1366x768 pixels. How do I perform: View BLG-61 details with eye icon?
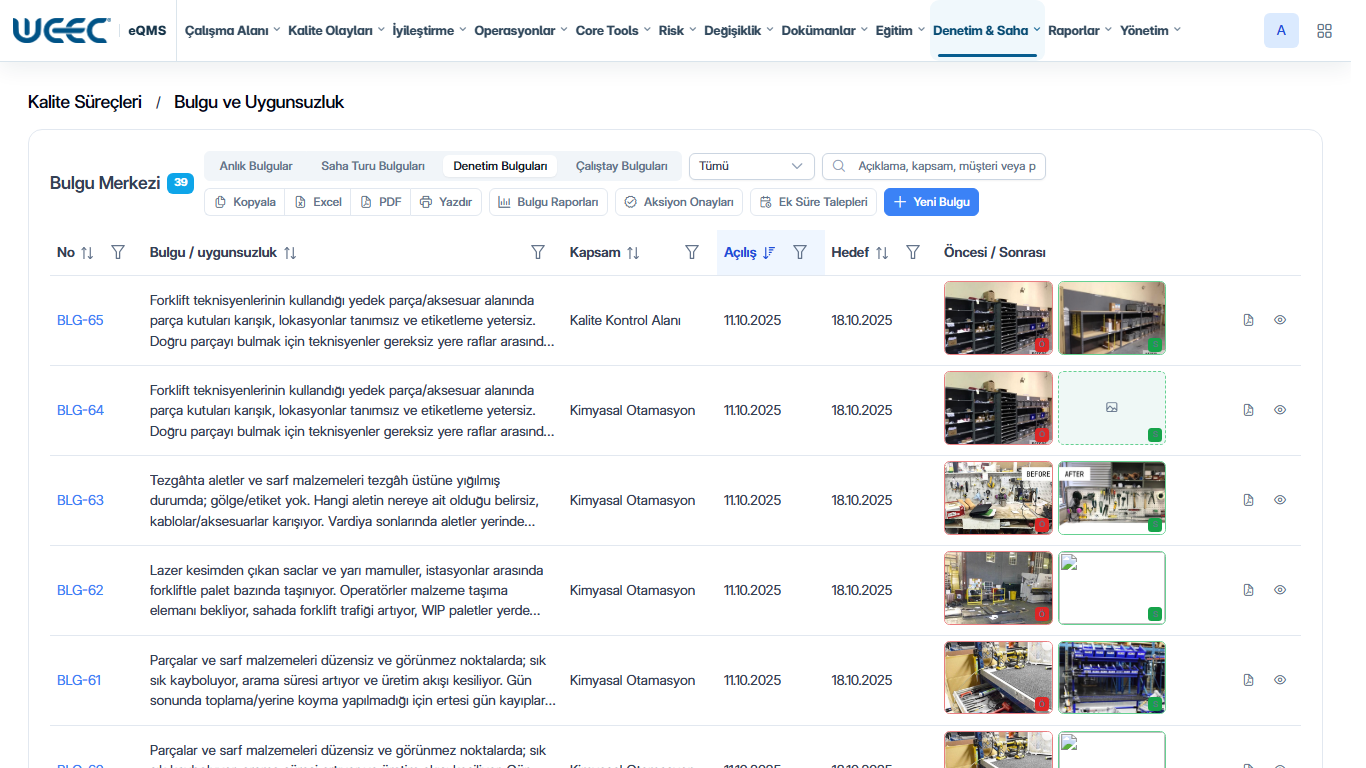coord(1280,680)
